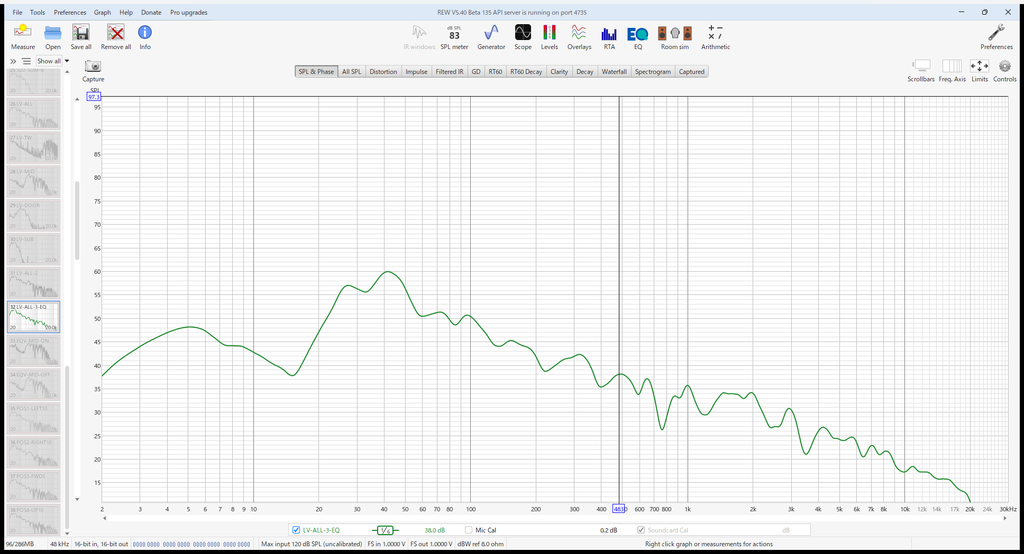The width and height of the screenshot is (1024, 554).
Task: Open Room sim tool
Action: pos(675,37)
